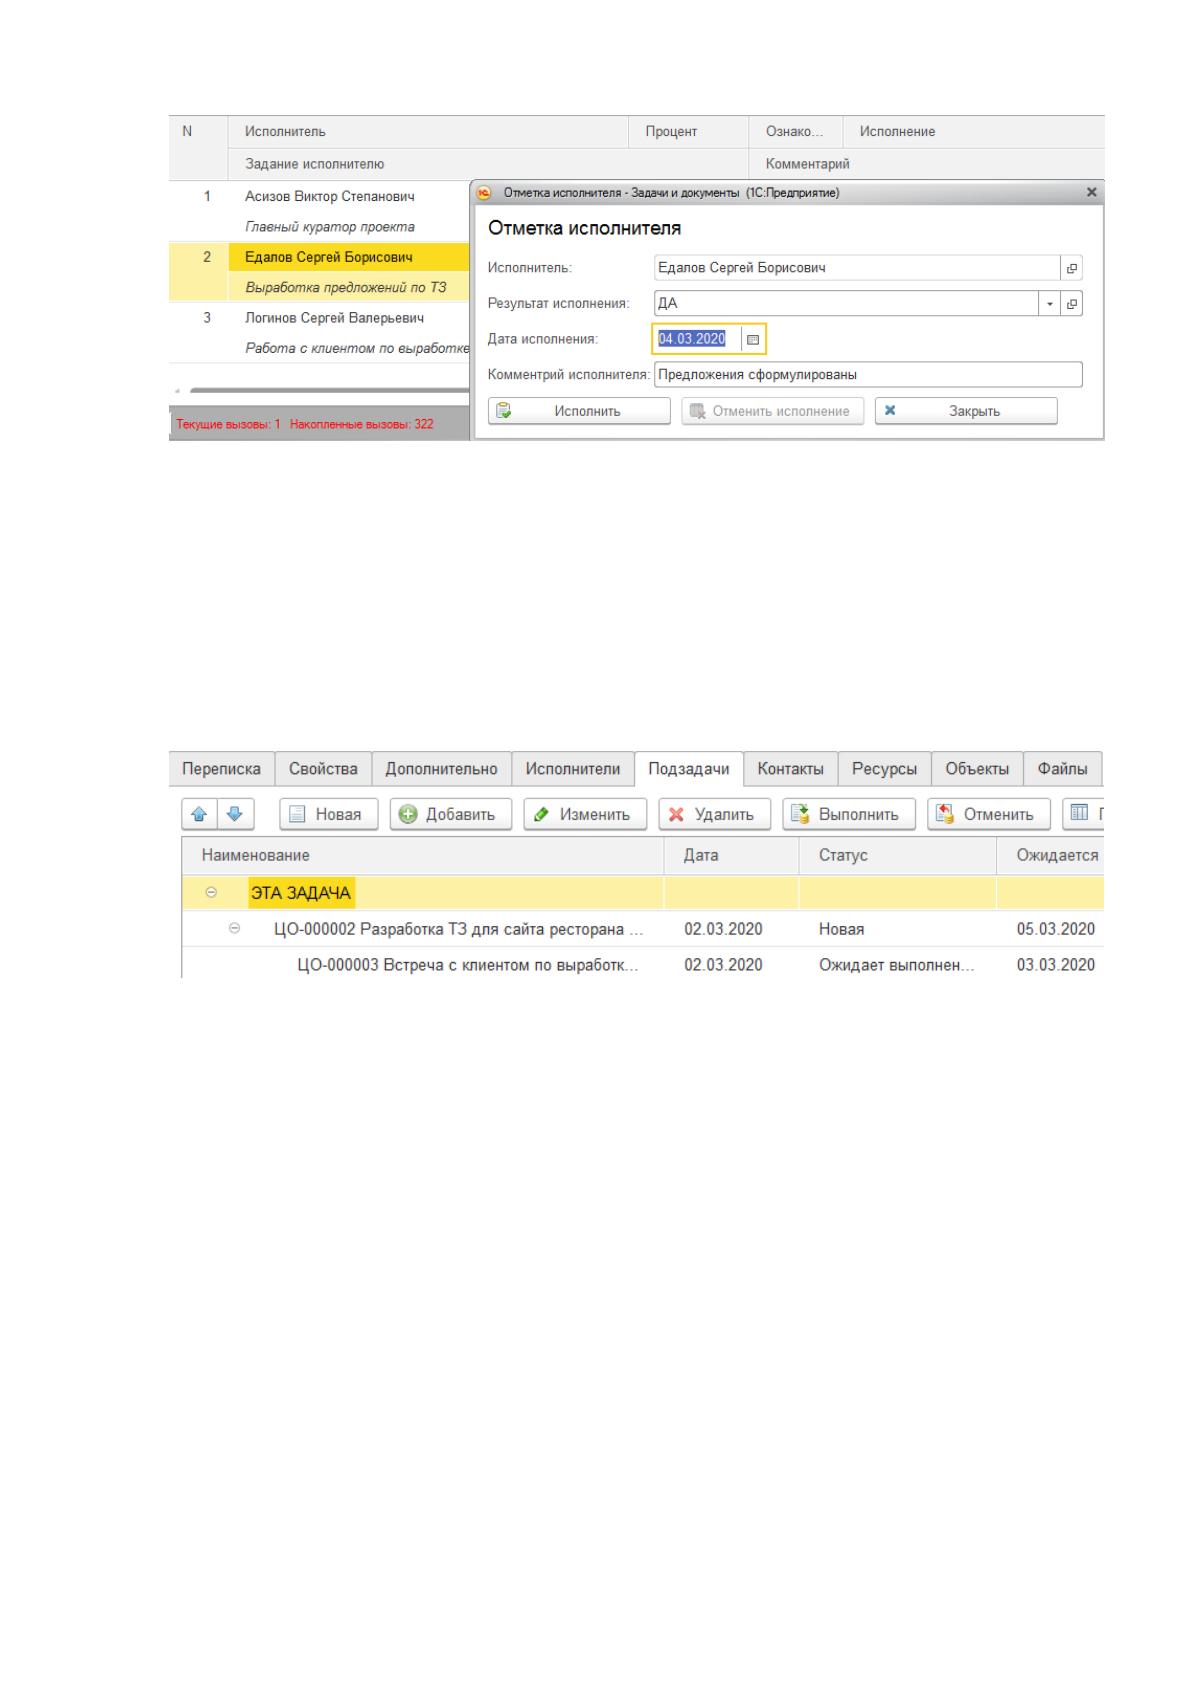
Task: Move subtask down with blue down arrow
Action: click(x=235, y=814)
